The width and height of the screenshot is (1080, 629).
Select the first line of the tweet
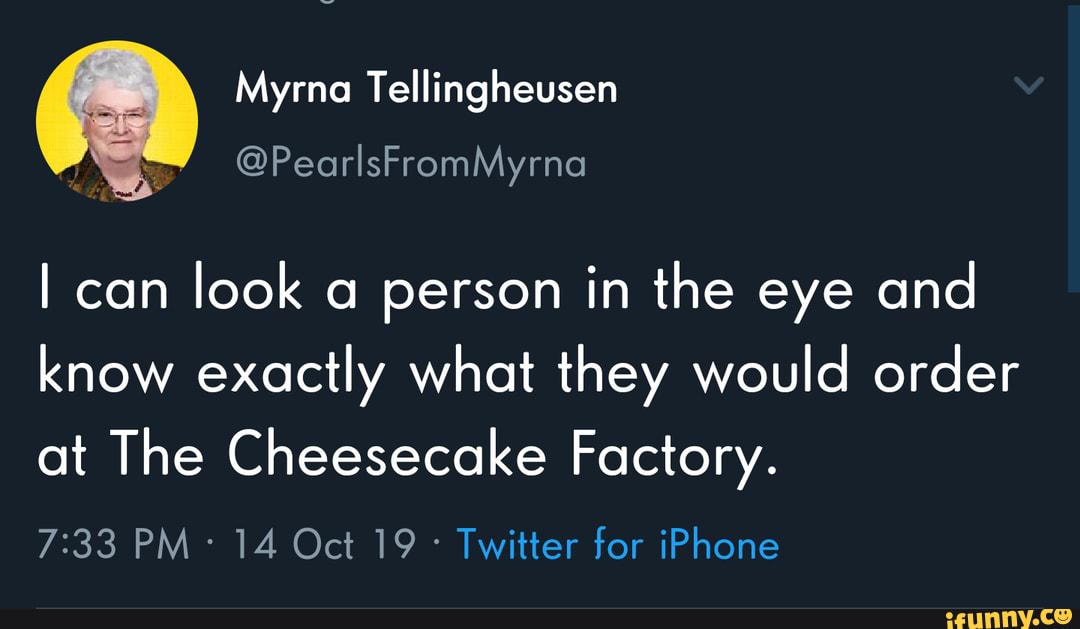(x=508, y=288)
